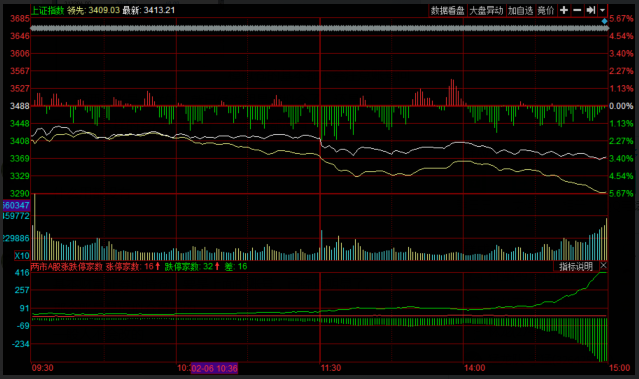Click the minus zoom-out icon
The image size is (639, 379).
pyautogui.click(x=577, y=10)
